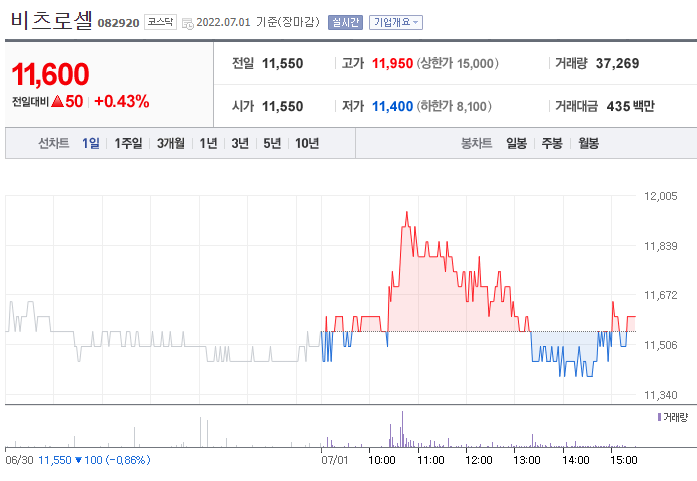This screenshot has width=697, height=481.
Task: Click the highest peak of the red price line
Action: (x=406, y=212)
